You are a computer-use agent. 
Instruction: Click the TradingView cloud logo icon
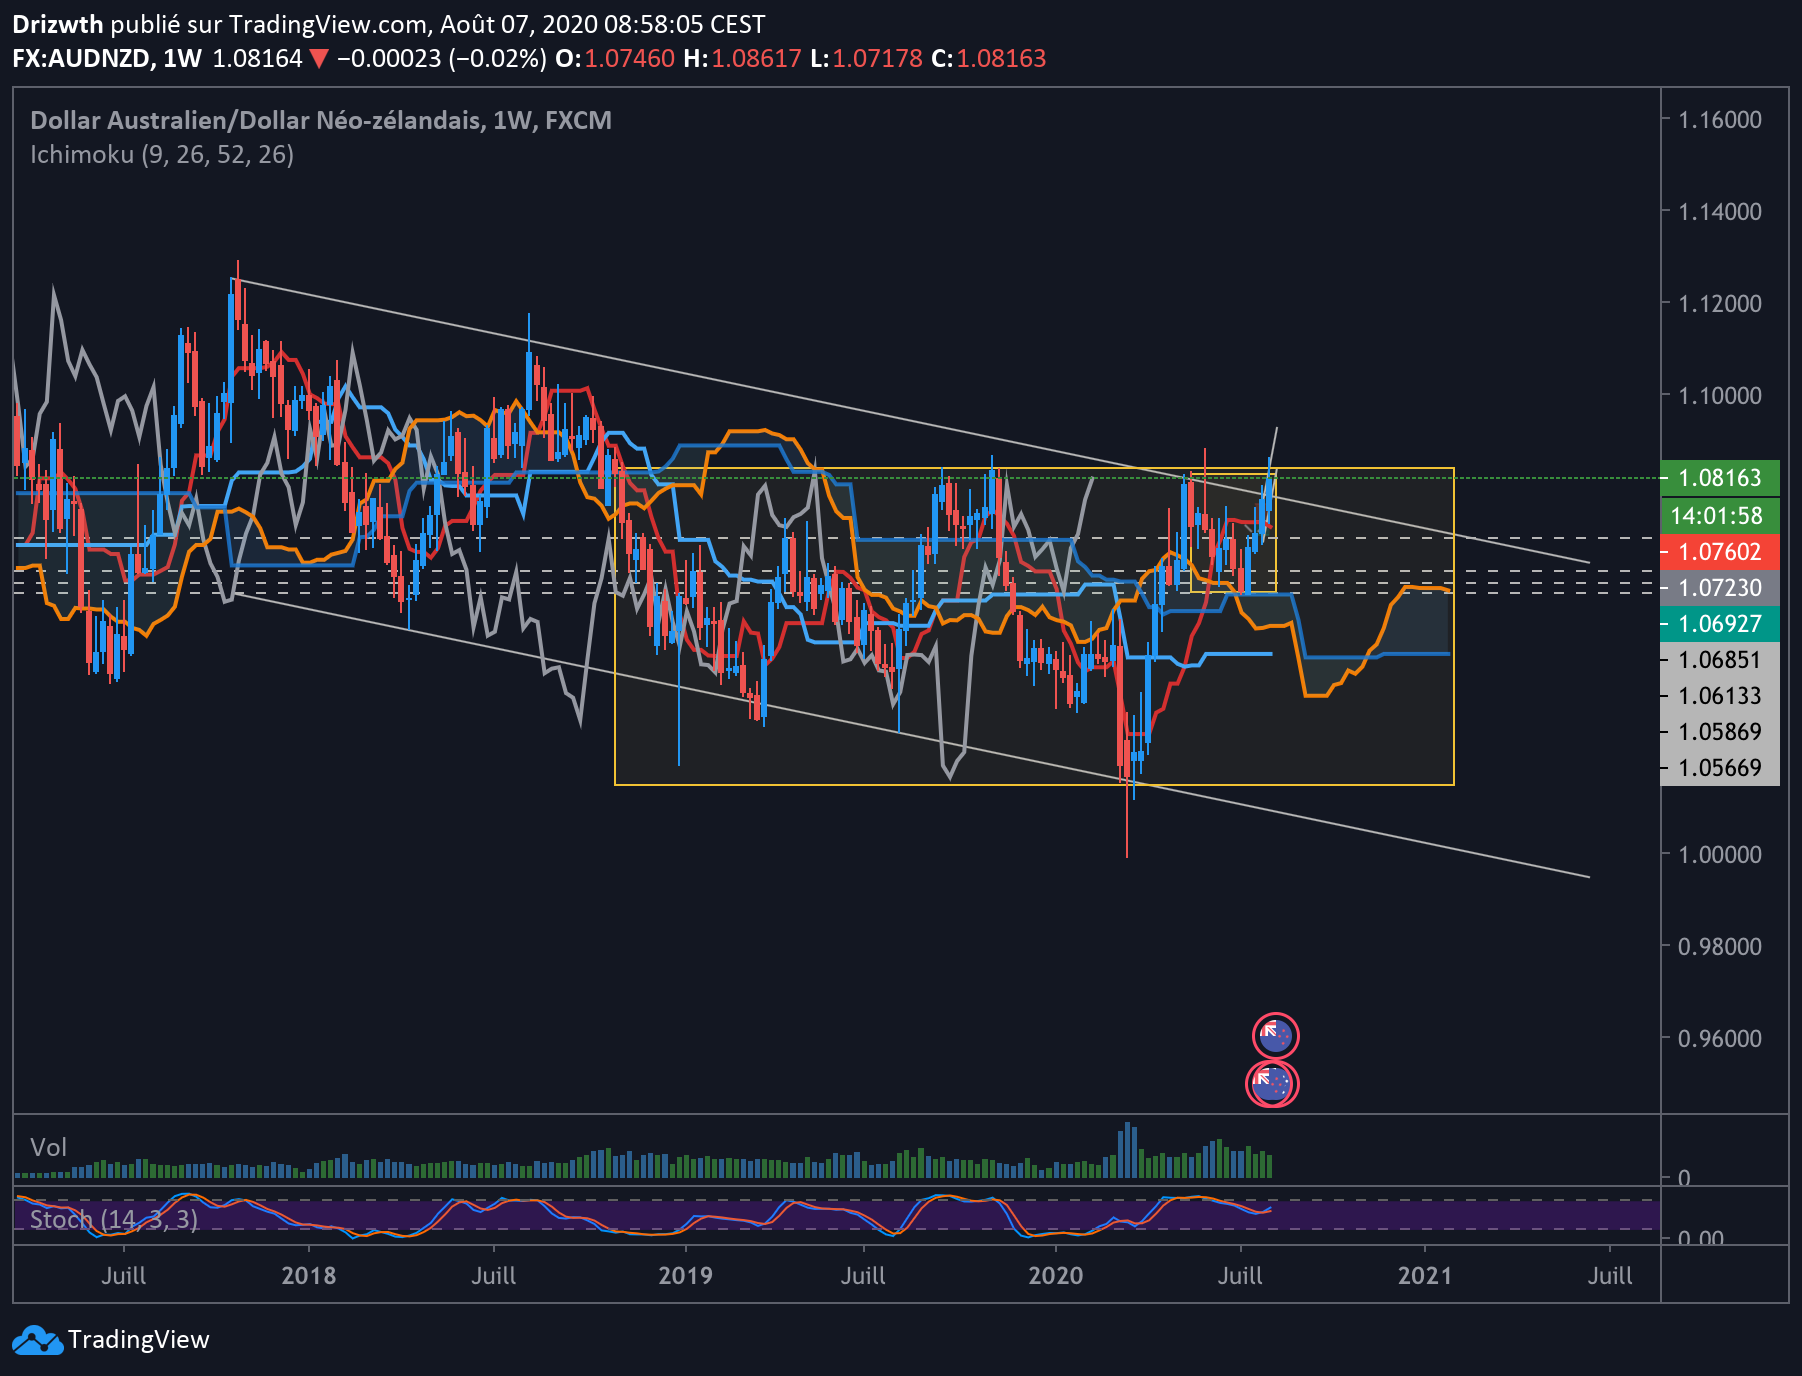pos(37,1340)
